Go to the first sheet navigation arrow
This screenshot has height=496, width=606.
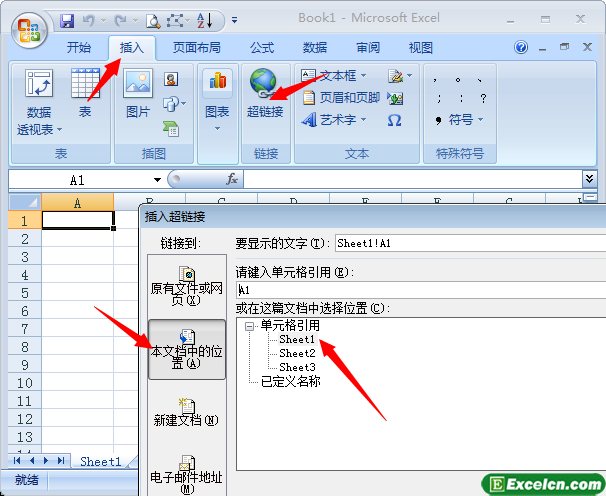(17, 460)
